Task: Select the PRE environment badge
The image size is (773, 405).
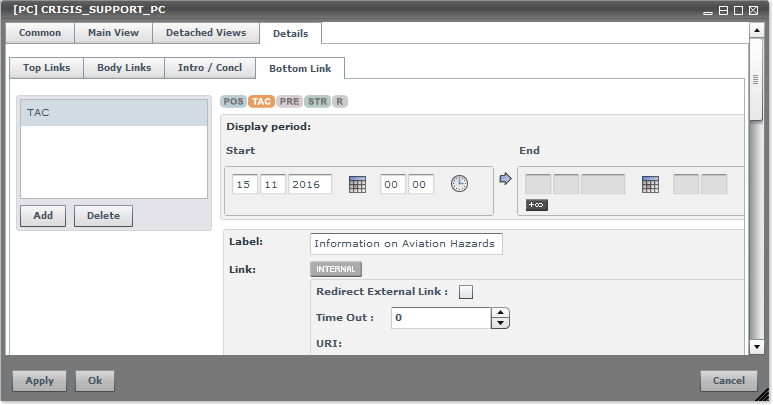Action: pos(290,101)
